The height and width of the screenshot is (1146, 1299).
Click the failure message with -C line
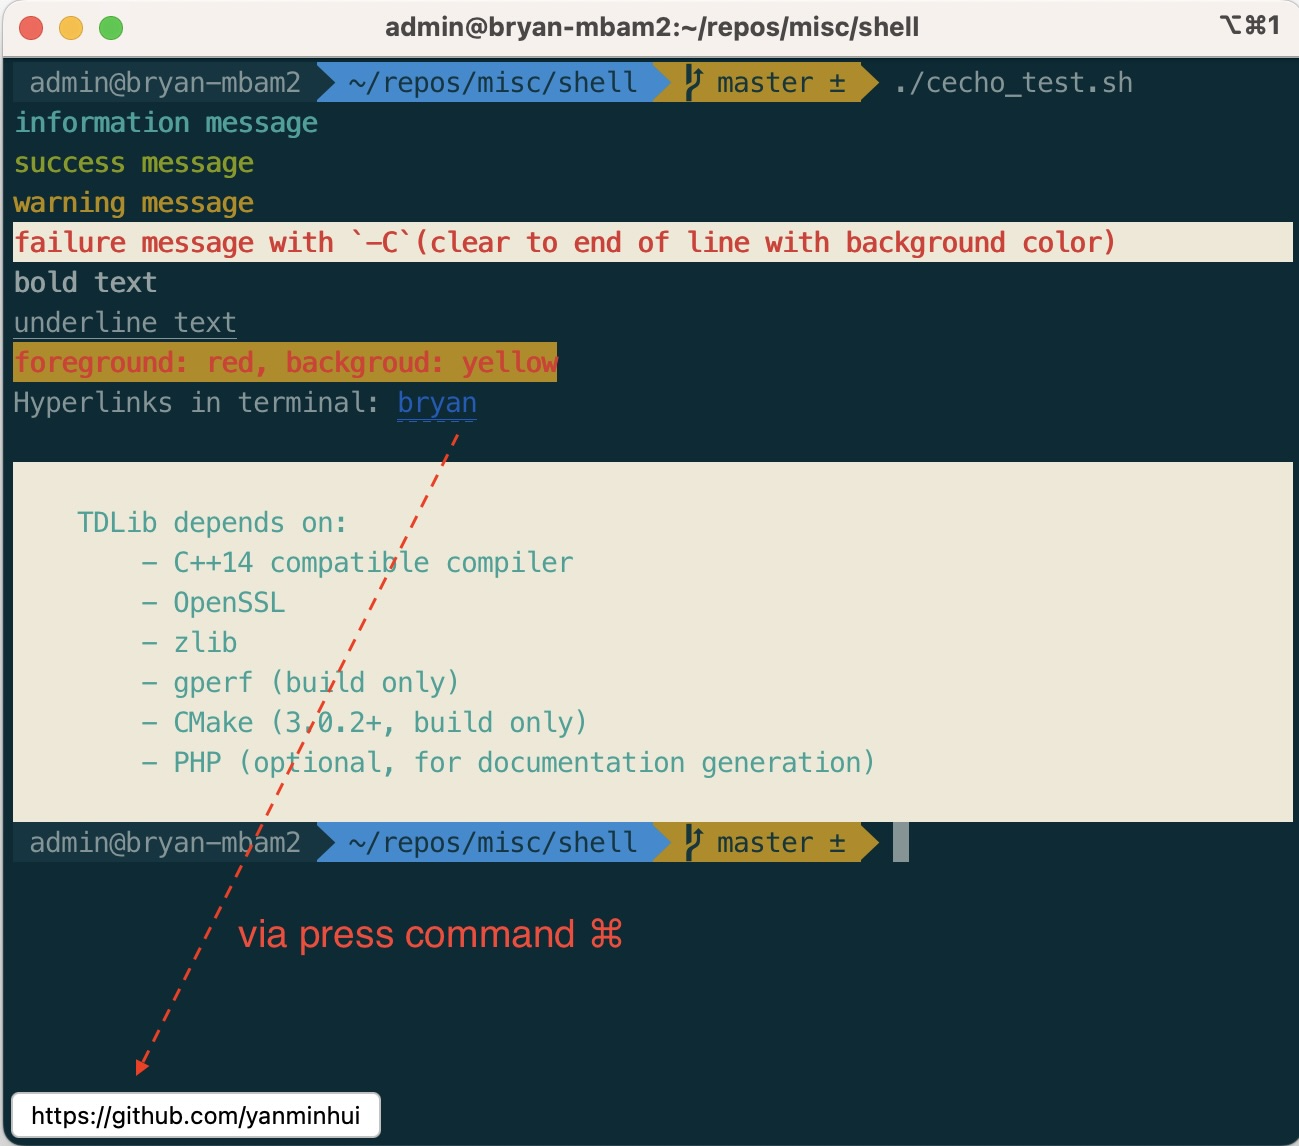(x=653, y=242)
